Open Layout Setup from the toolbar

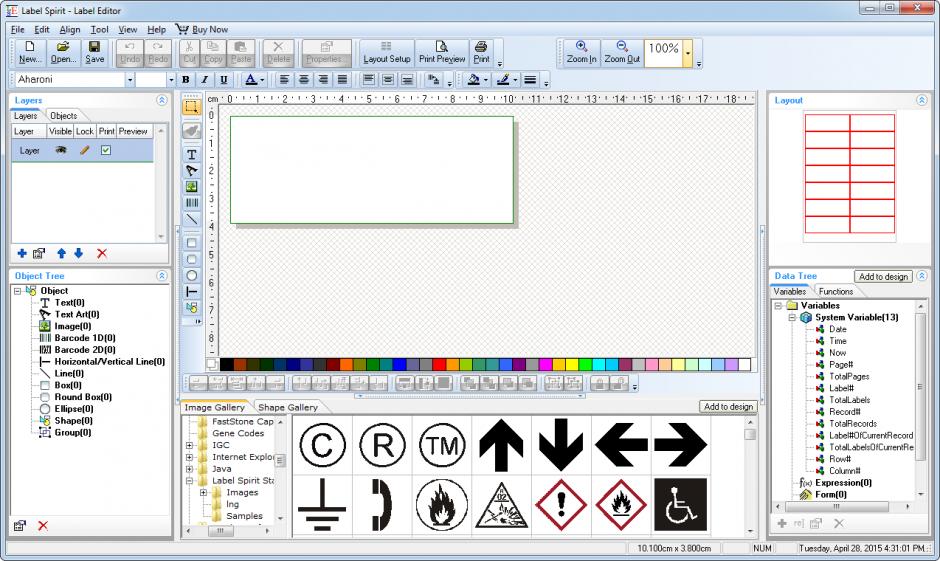pos(387,53)
